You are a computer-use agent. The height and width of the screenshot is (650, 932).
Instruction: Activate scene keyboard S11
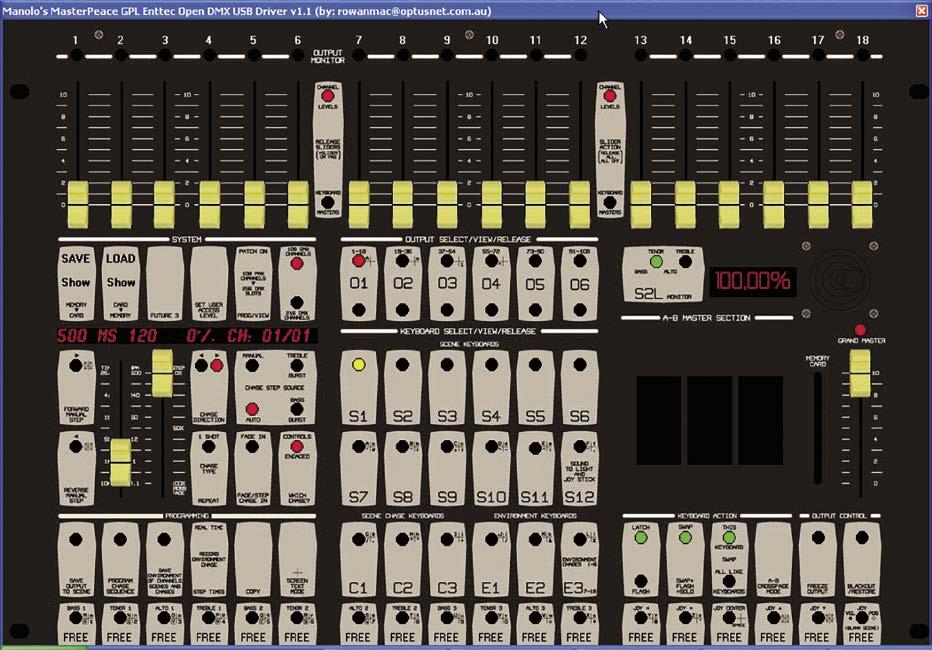click(x=535, y=469)
